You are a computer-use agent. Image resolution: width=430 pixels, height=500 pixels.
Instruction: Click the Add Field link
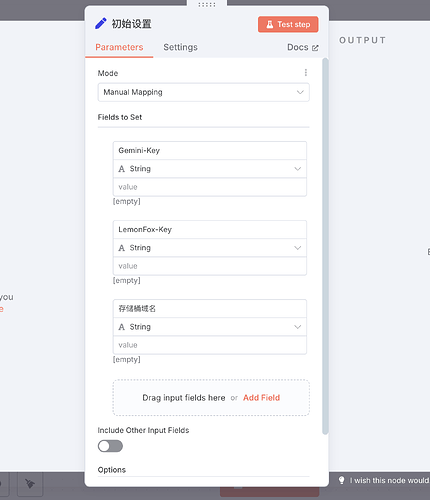point(261,398)
